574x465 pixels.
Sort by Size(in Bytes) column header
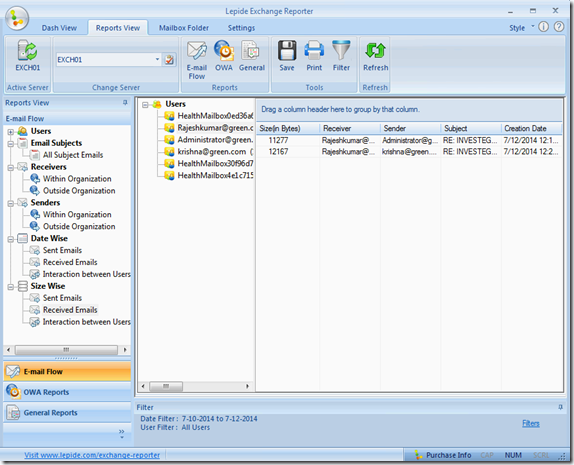288,129
